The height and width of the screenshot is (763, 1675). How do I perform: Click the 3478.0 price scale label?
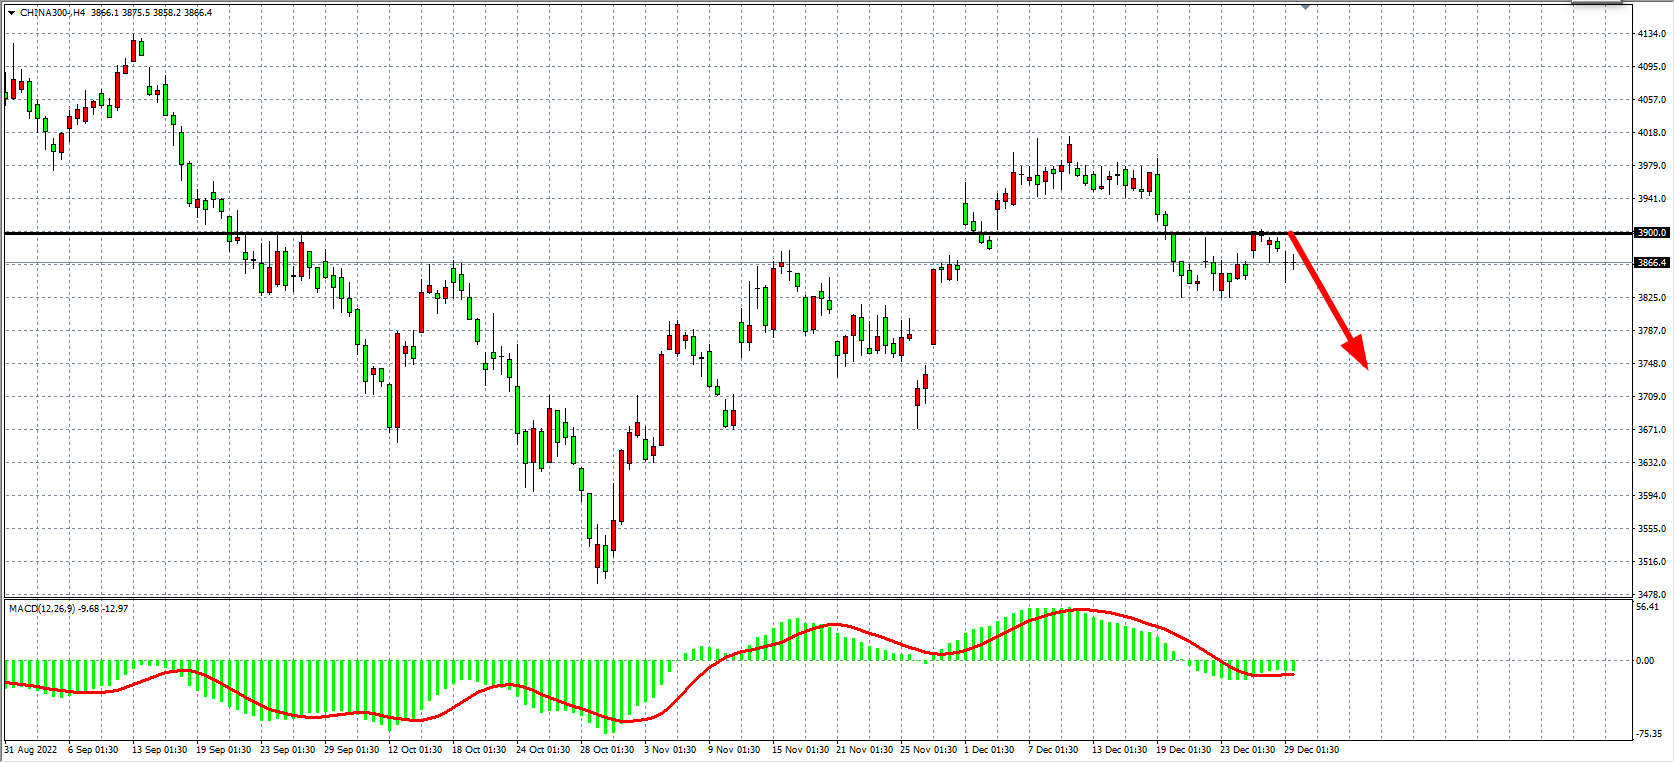click(x=1651, y=595)
